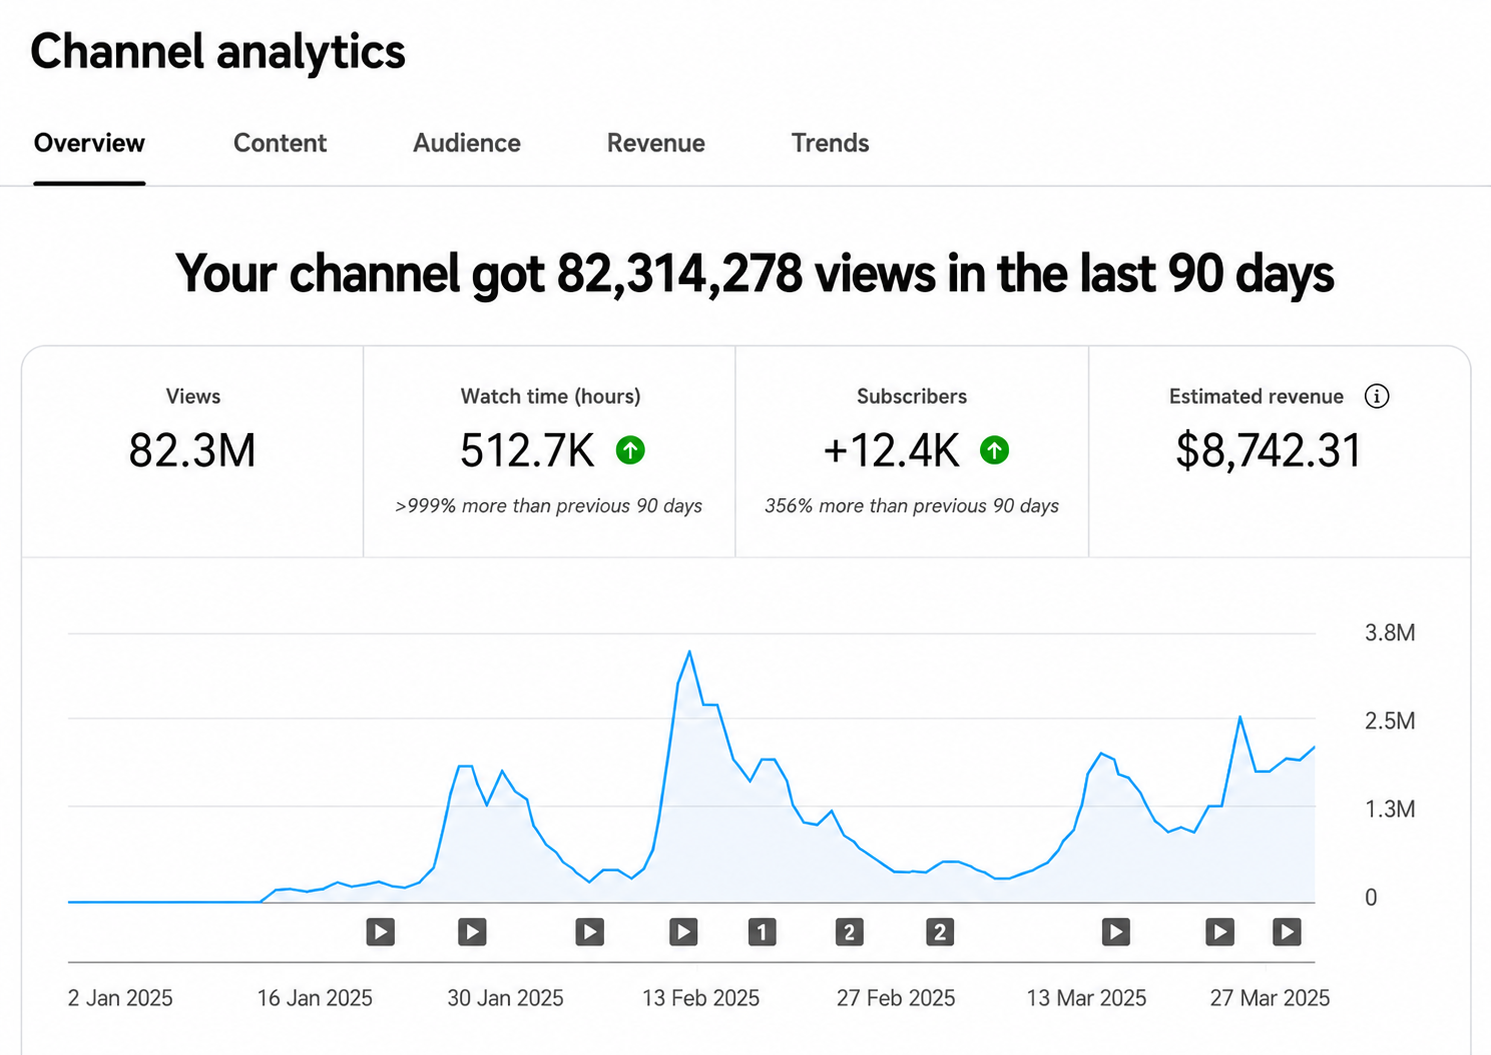The image size is (1491, 1055).
Task: Open the video marker badge numbered 1
Action: coord(762,932)
